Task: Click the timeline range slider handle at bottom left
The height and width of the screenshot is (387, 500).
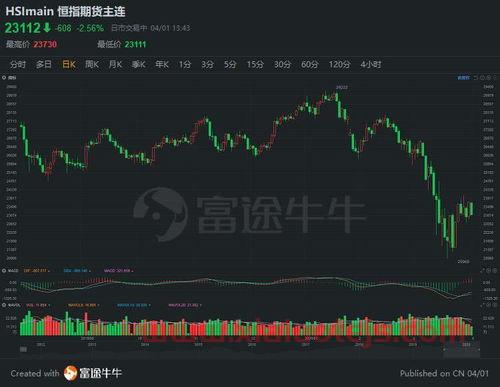Action: [x=23, y=349]
